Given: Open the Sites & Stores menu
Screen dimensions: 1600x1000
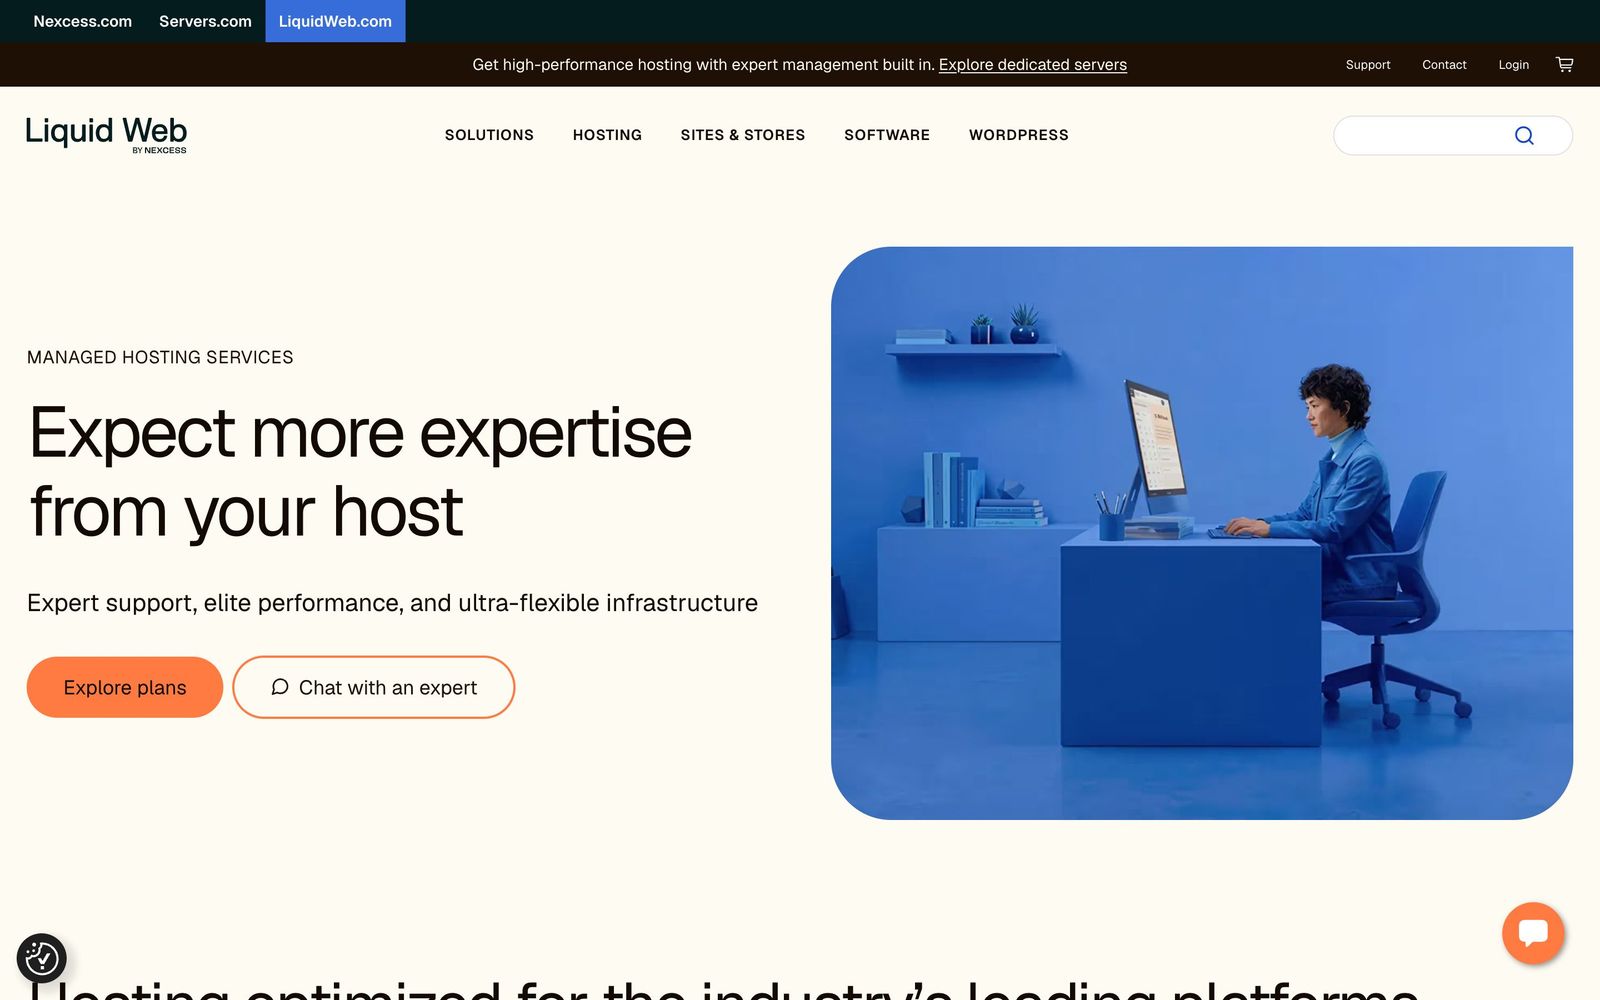Looking at the screenshot, I should 743,135.
